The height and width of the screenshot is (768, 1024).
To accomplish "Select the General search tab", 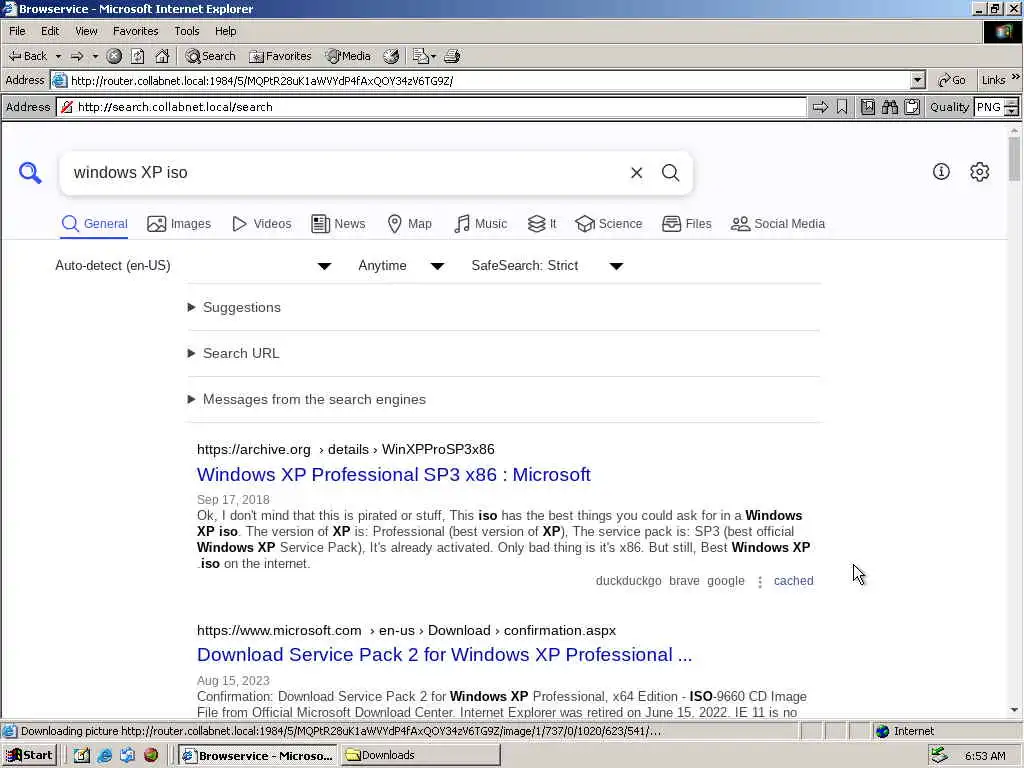I will (95, 224).
